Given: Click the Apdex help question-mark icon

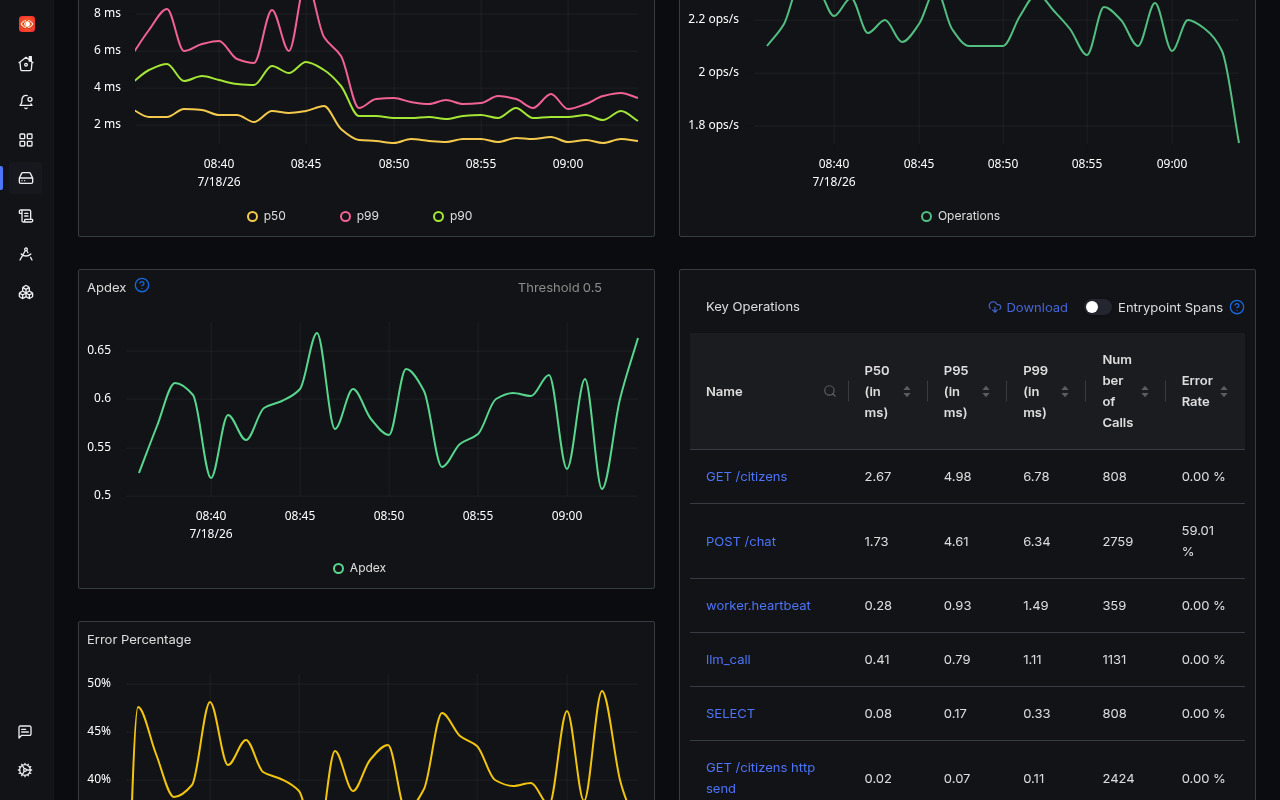Looking at the screenshot, I should pos(142,285).
